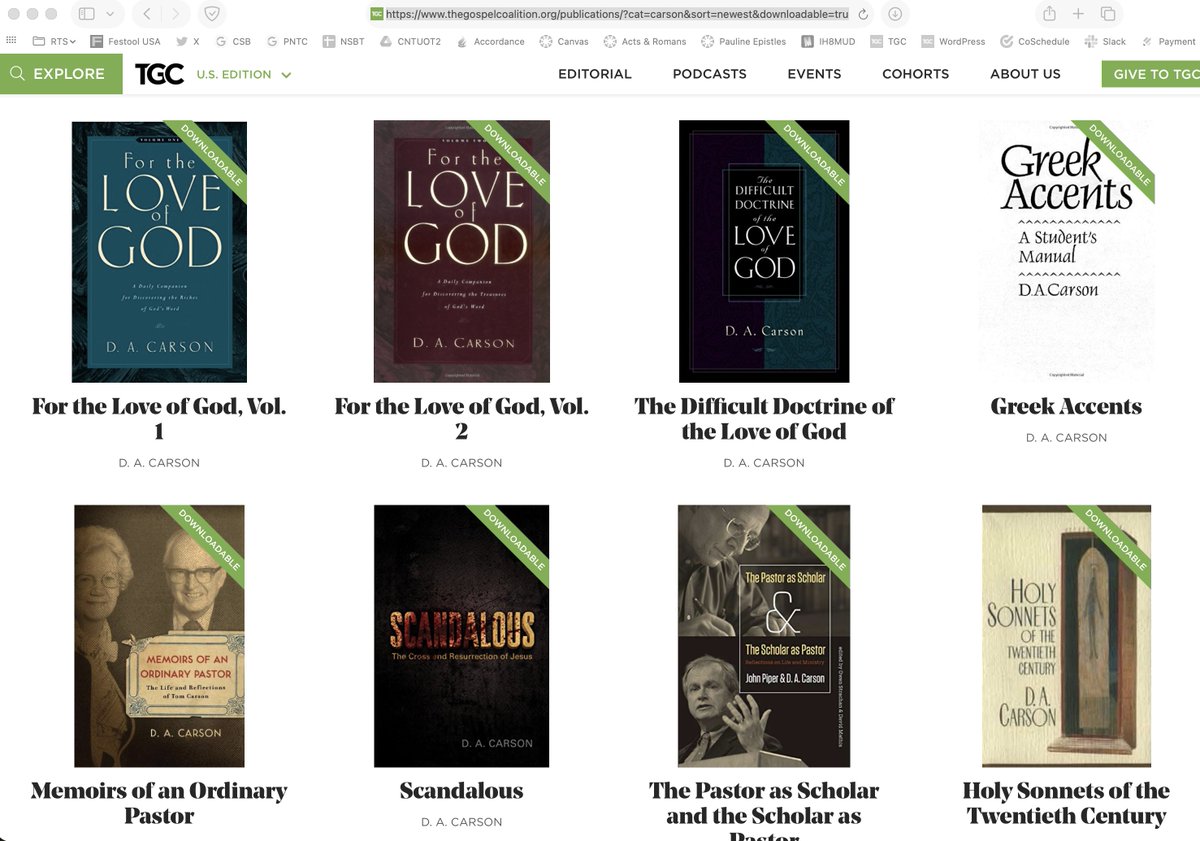Click the Give to TGC button
The width and height of the screenshot is (1200, 841).
pos(1151,74)
